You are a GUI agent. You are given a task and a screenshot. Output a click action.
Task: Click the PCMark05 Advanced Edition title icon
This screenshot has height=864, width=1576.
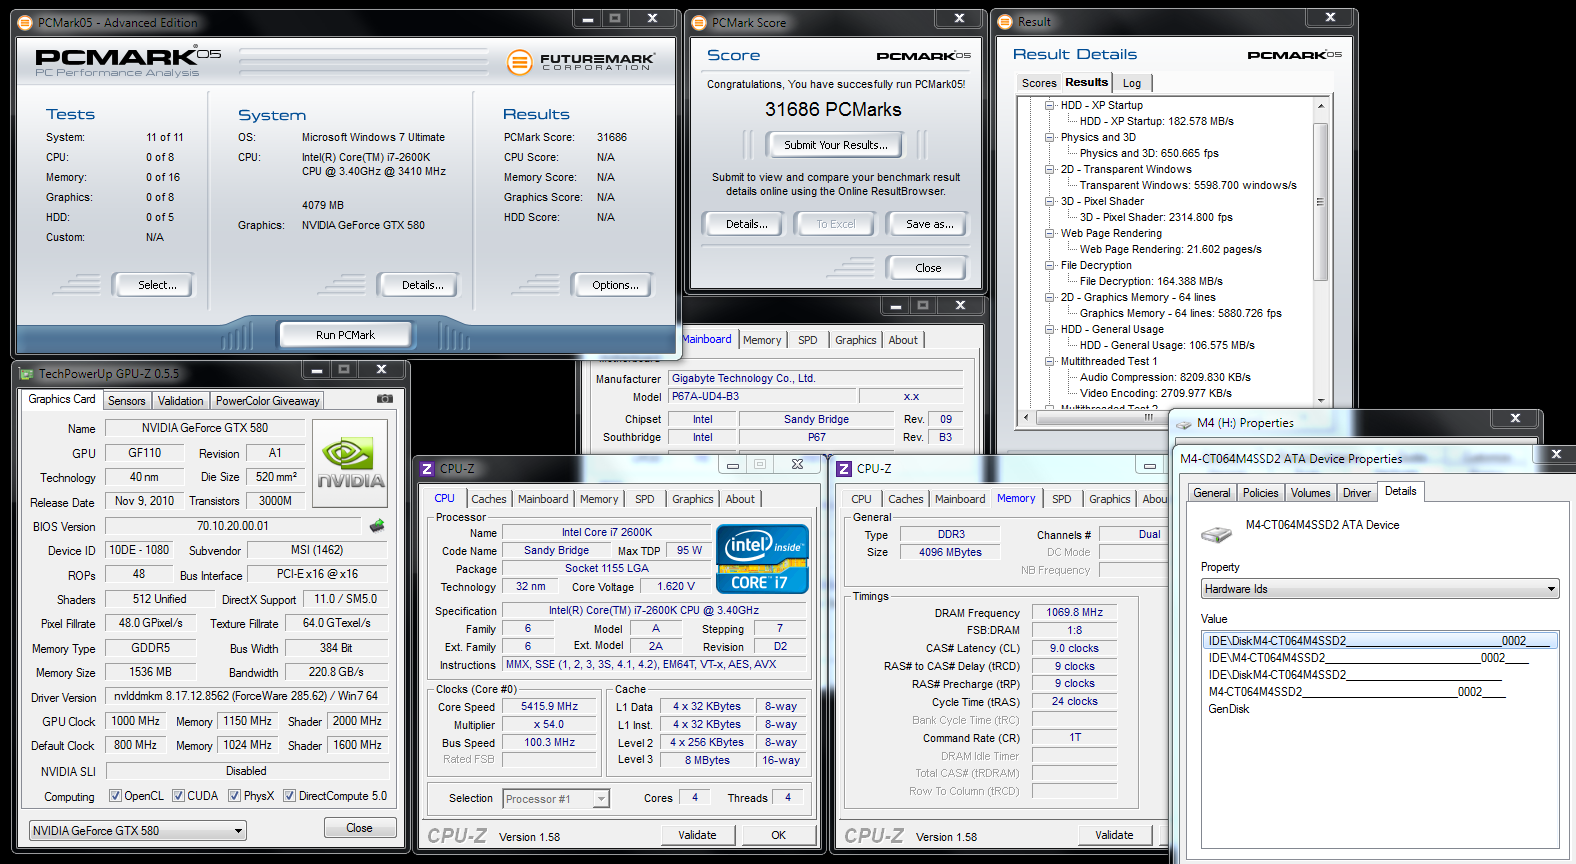pyautogui.click(x=26, y=22)
